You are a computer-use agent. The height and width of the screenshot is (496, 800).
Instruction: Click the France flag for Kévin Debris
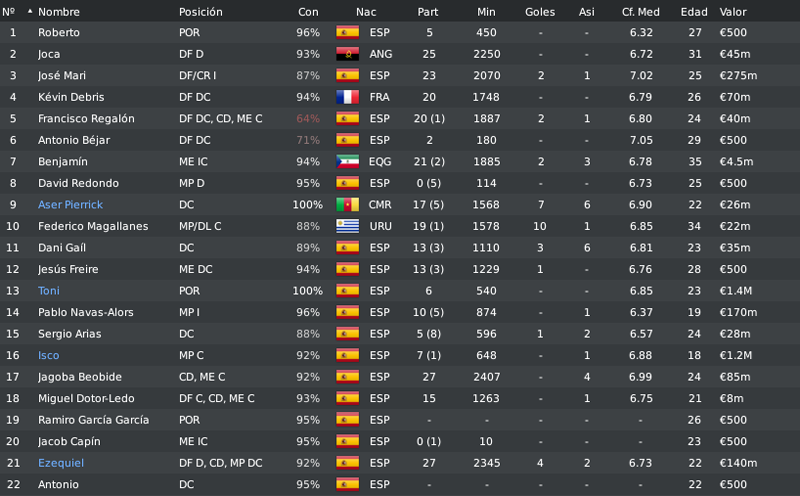[347, 96]
